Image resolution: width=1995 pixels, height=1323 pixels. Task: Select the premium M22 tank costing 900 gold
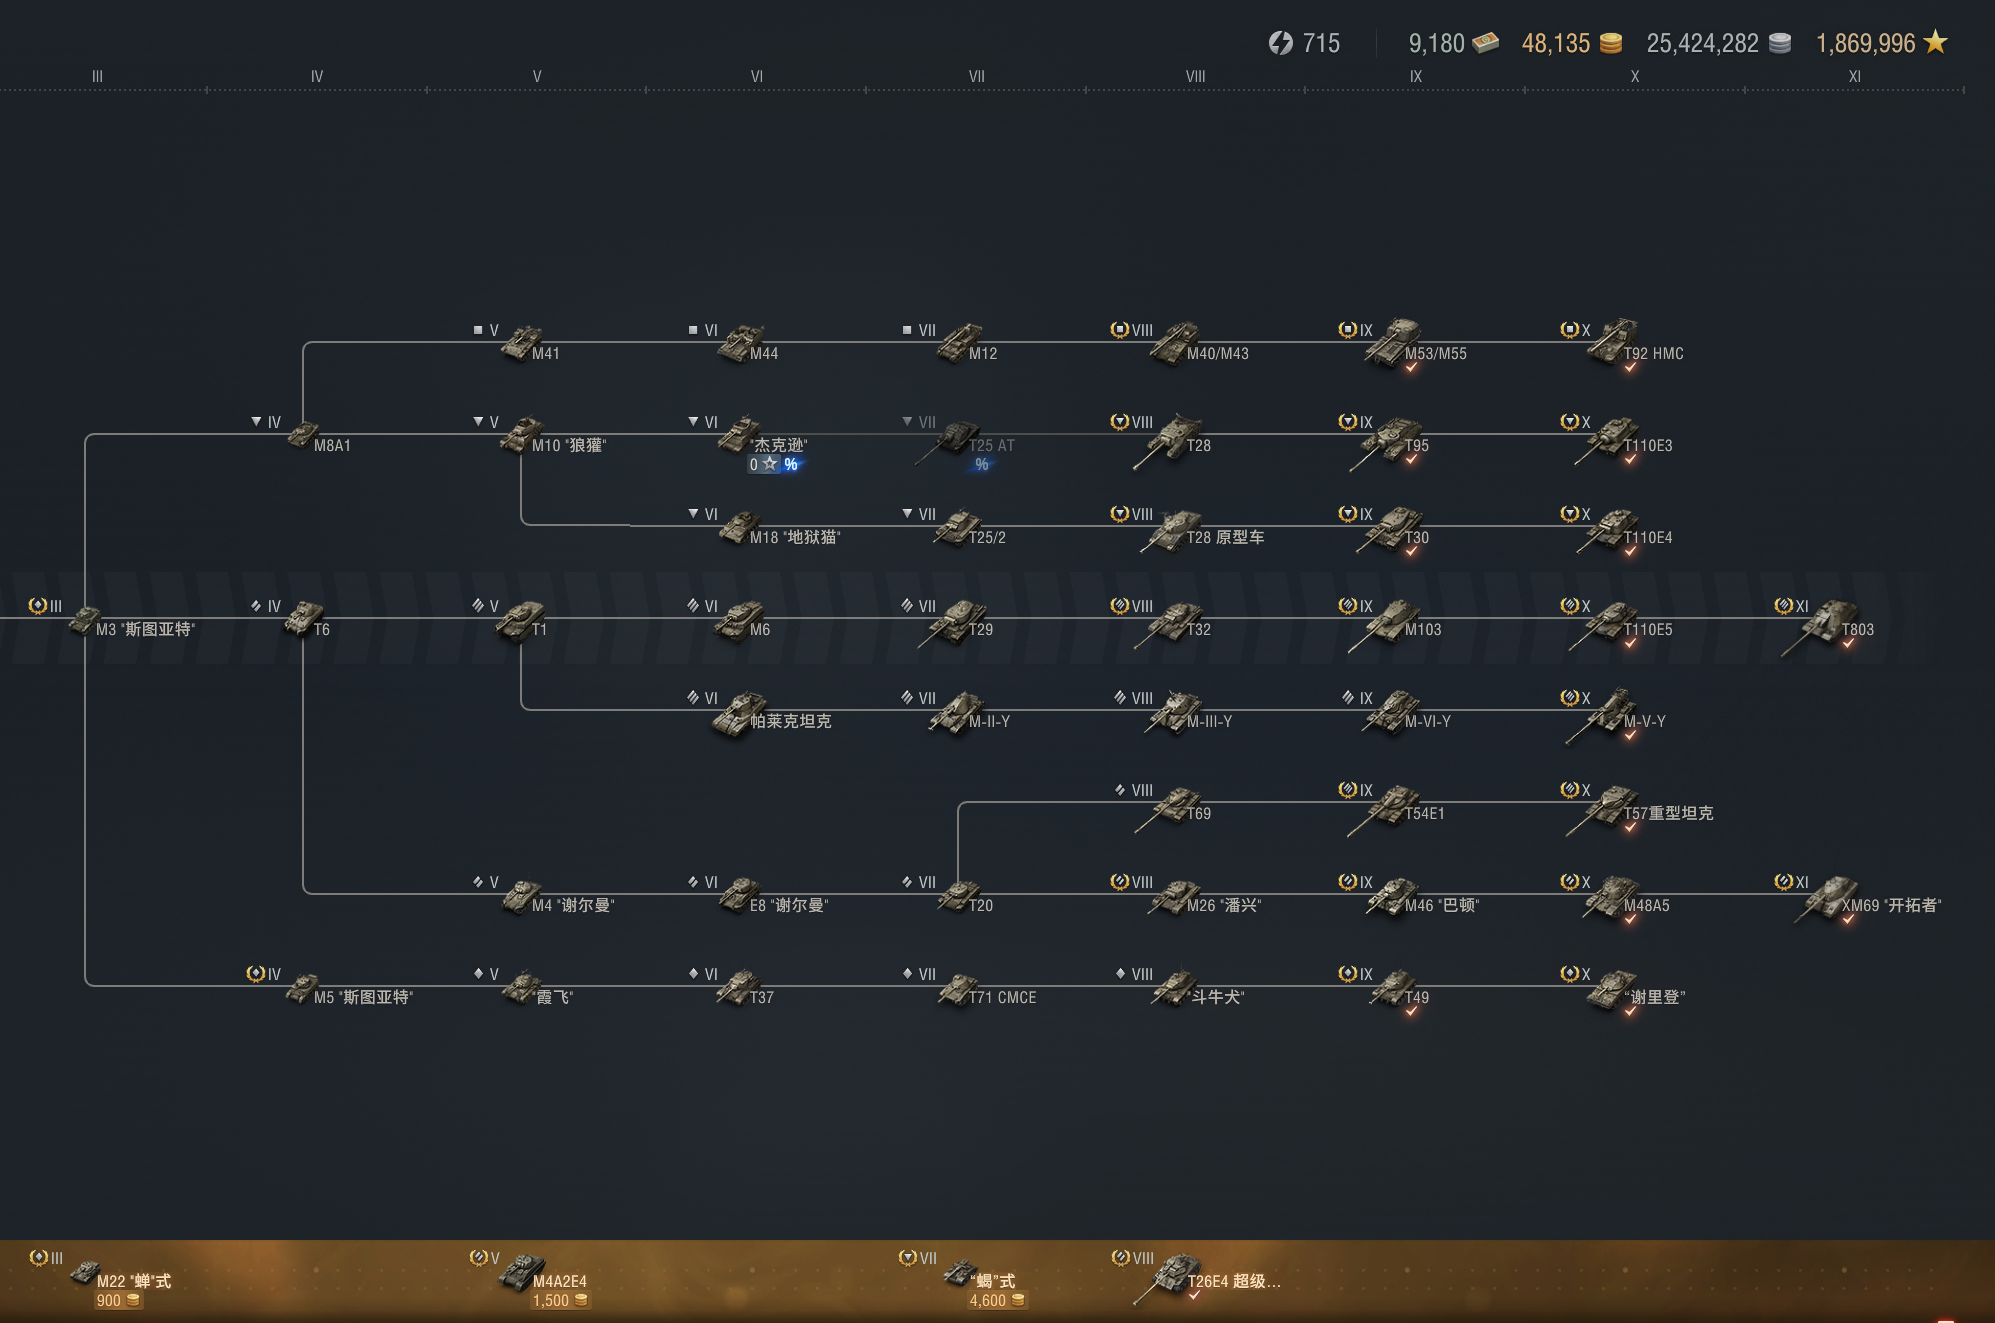(x=86, y=1274)
